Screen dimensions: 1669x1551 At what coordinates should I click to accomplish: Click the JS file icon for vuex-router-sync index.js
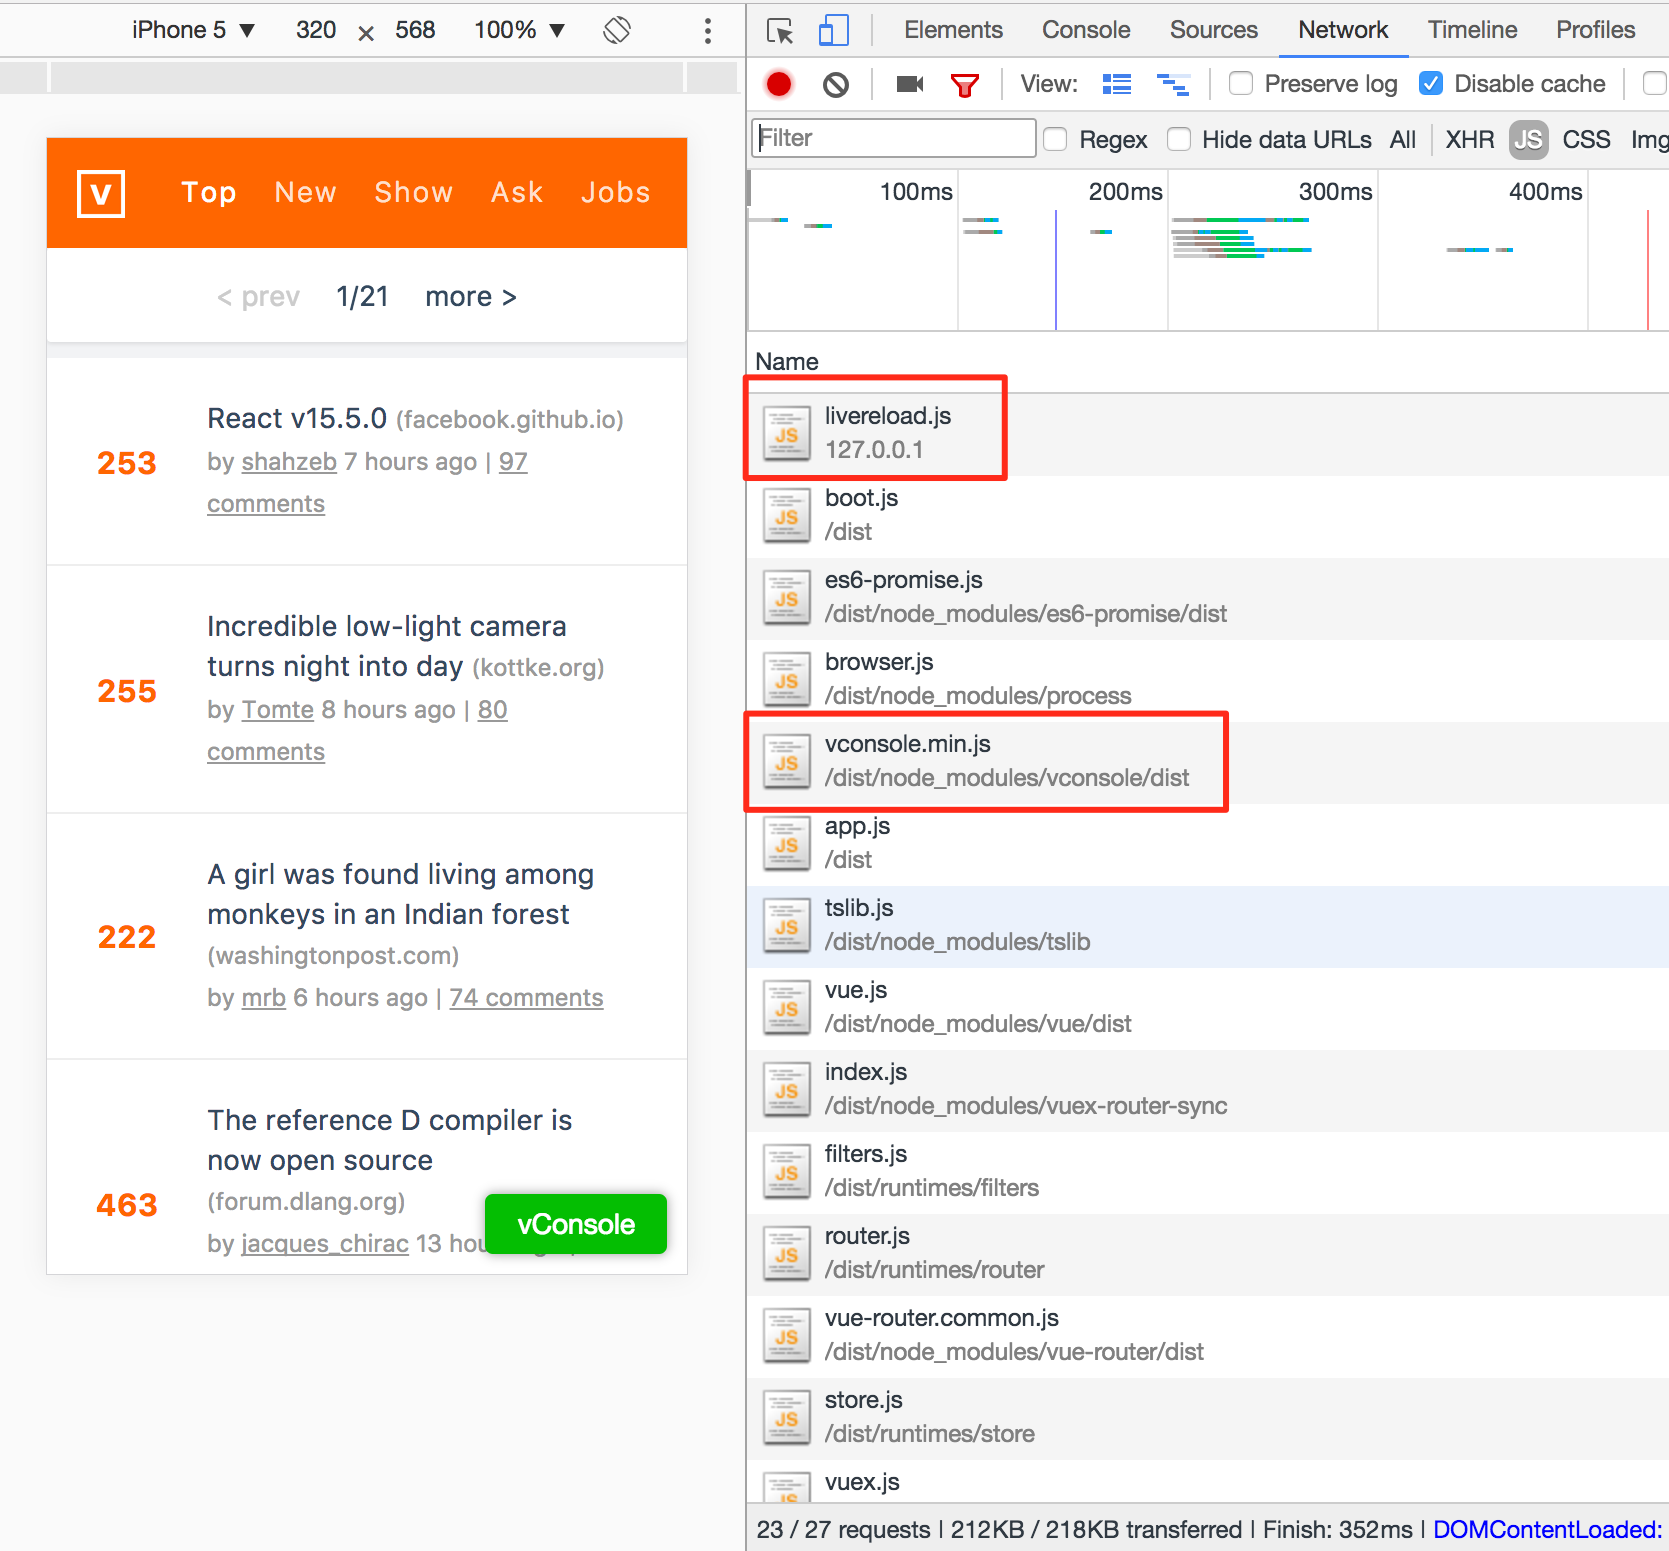click(x=787, y=1090)
